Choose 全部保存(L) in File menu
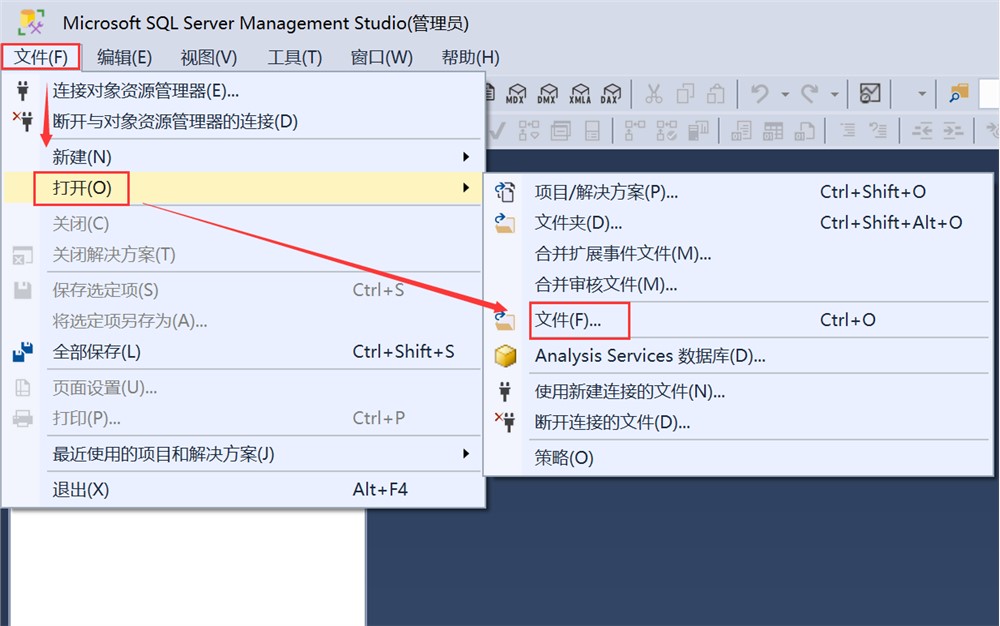Viewport: 1000px width, 626px height. (x=97, y=352)
